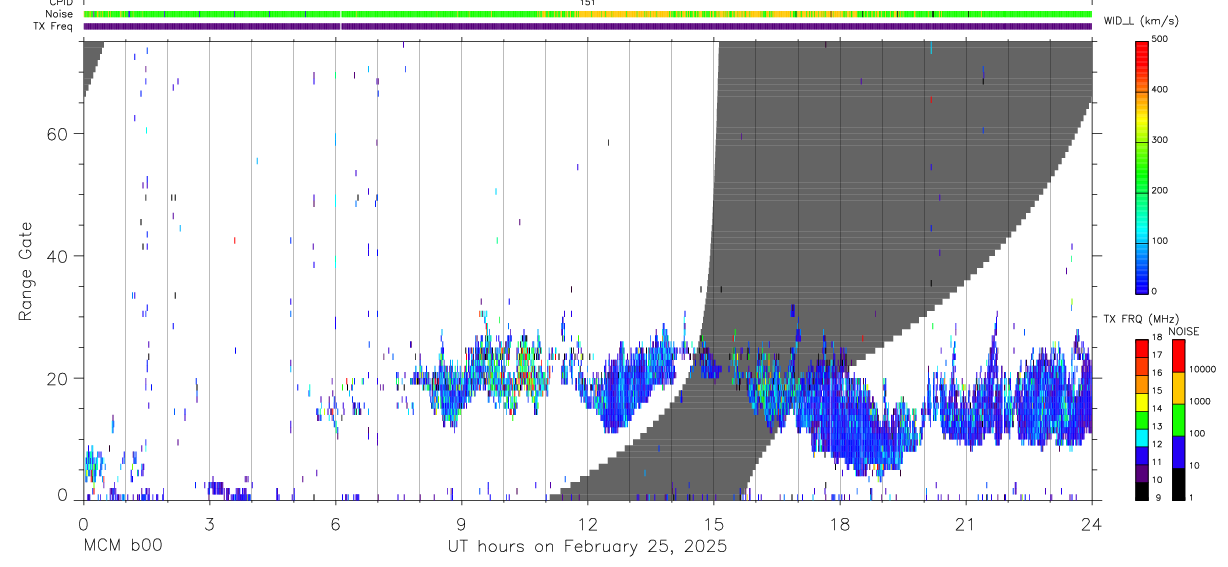
Task: Select the blue swatch of the NOISE legend
Action: point(1179,452)
